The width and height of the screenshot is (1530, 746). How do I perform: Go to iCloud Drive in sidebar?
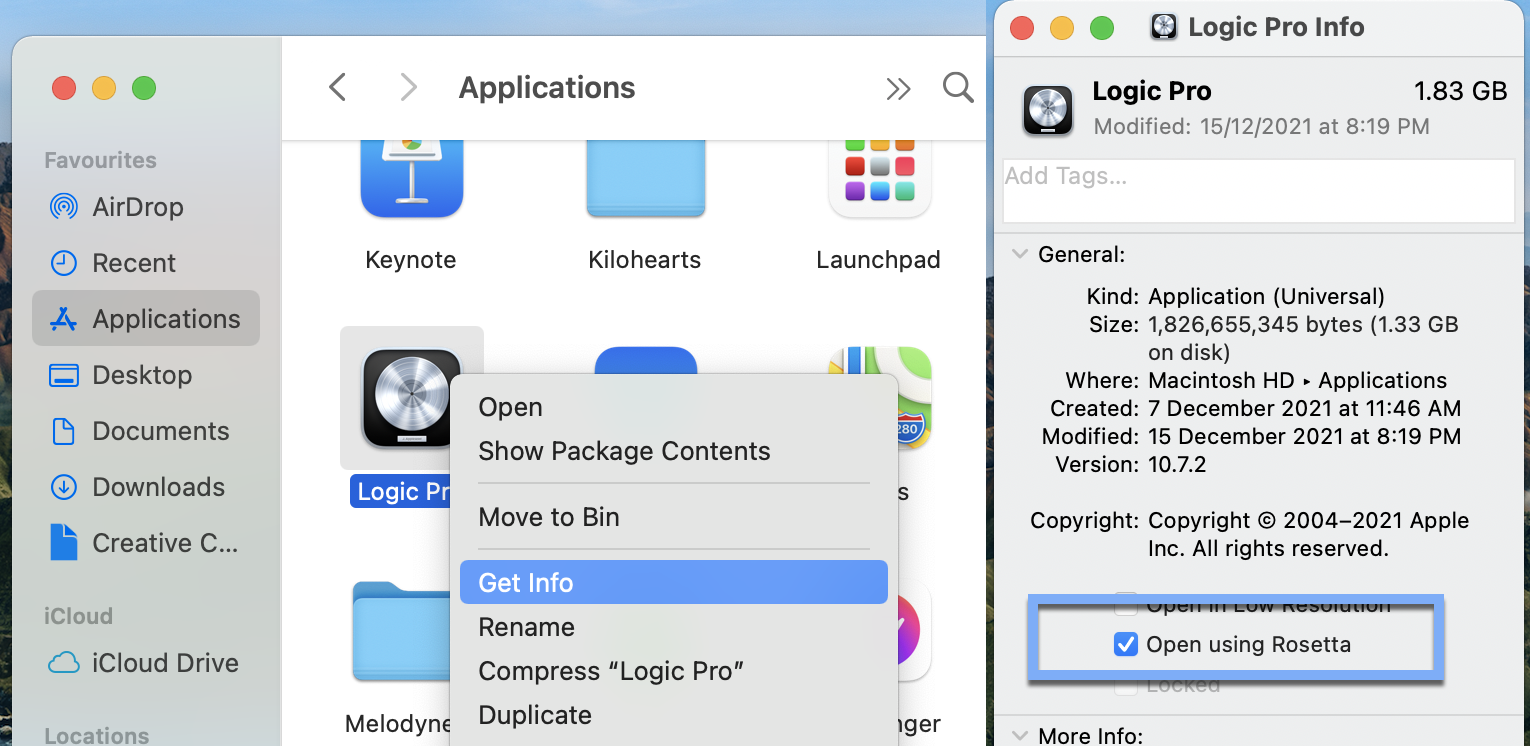coord(164,663)
